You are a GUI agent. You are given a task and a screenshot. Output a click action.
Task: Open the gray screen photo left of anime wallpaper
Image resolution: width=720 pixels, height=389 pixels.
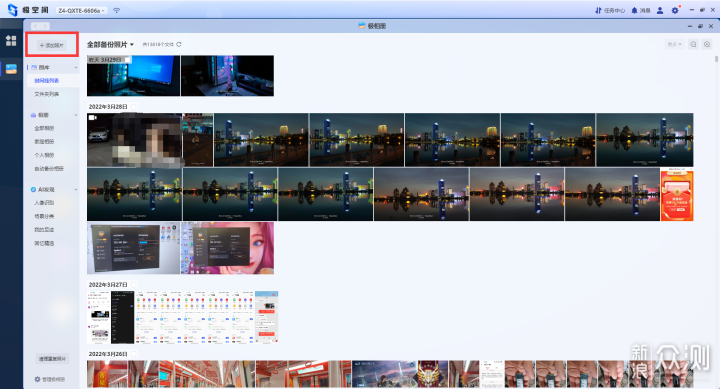coord(133,248)
